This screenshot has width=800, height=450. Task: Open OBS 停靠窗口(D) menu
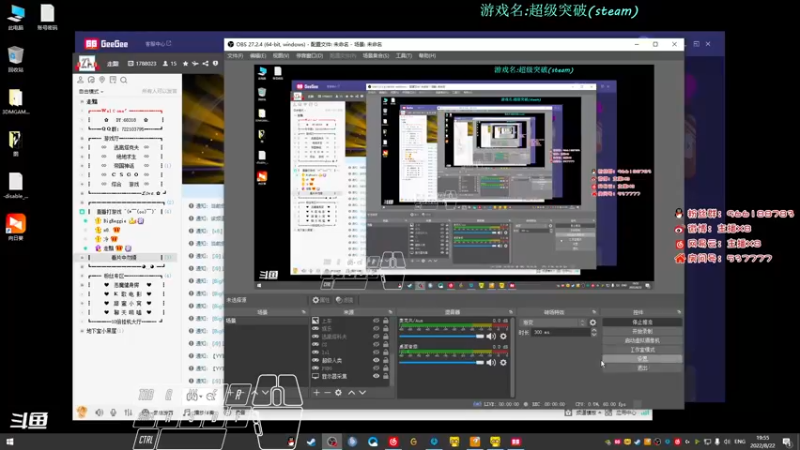coord(309,56)
